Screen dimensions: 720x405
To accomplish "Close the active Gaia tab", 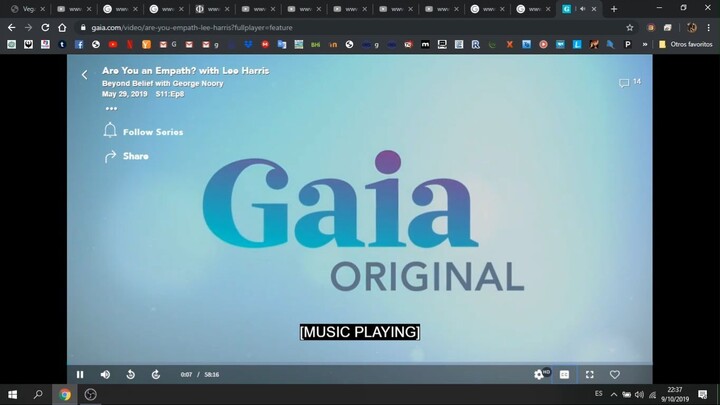I will point(594,9).
